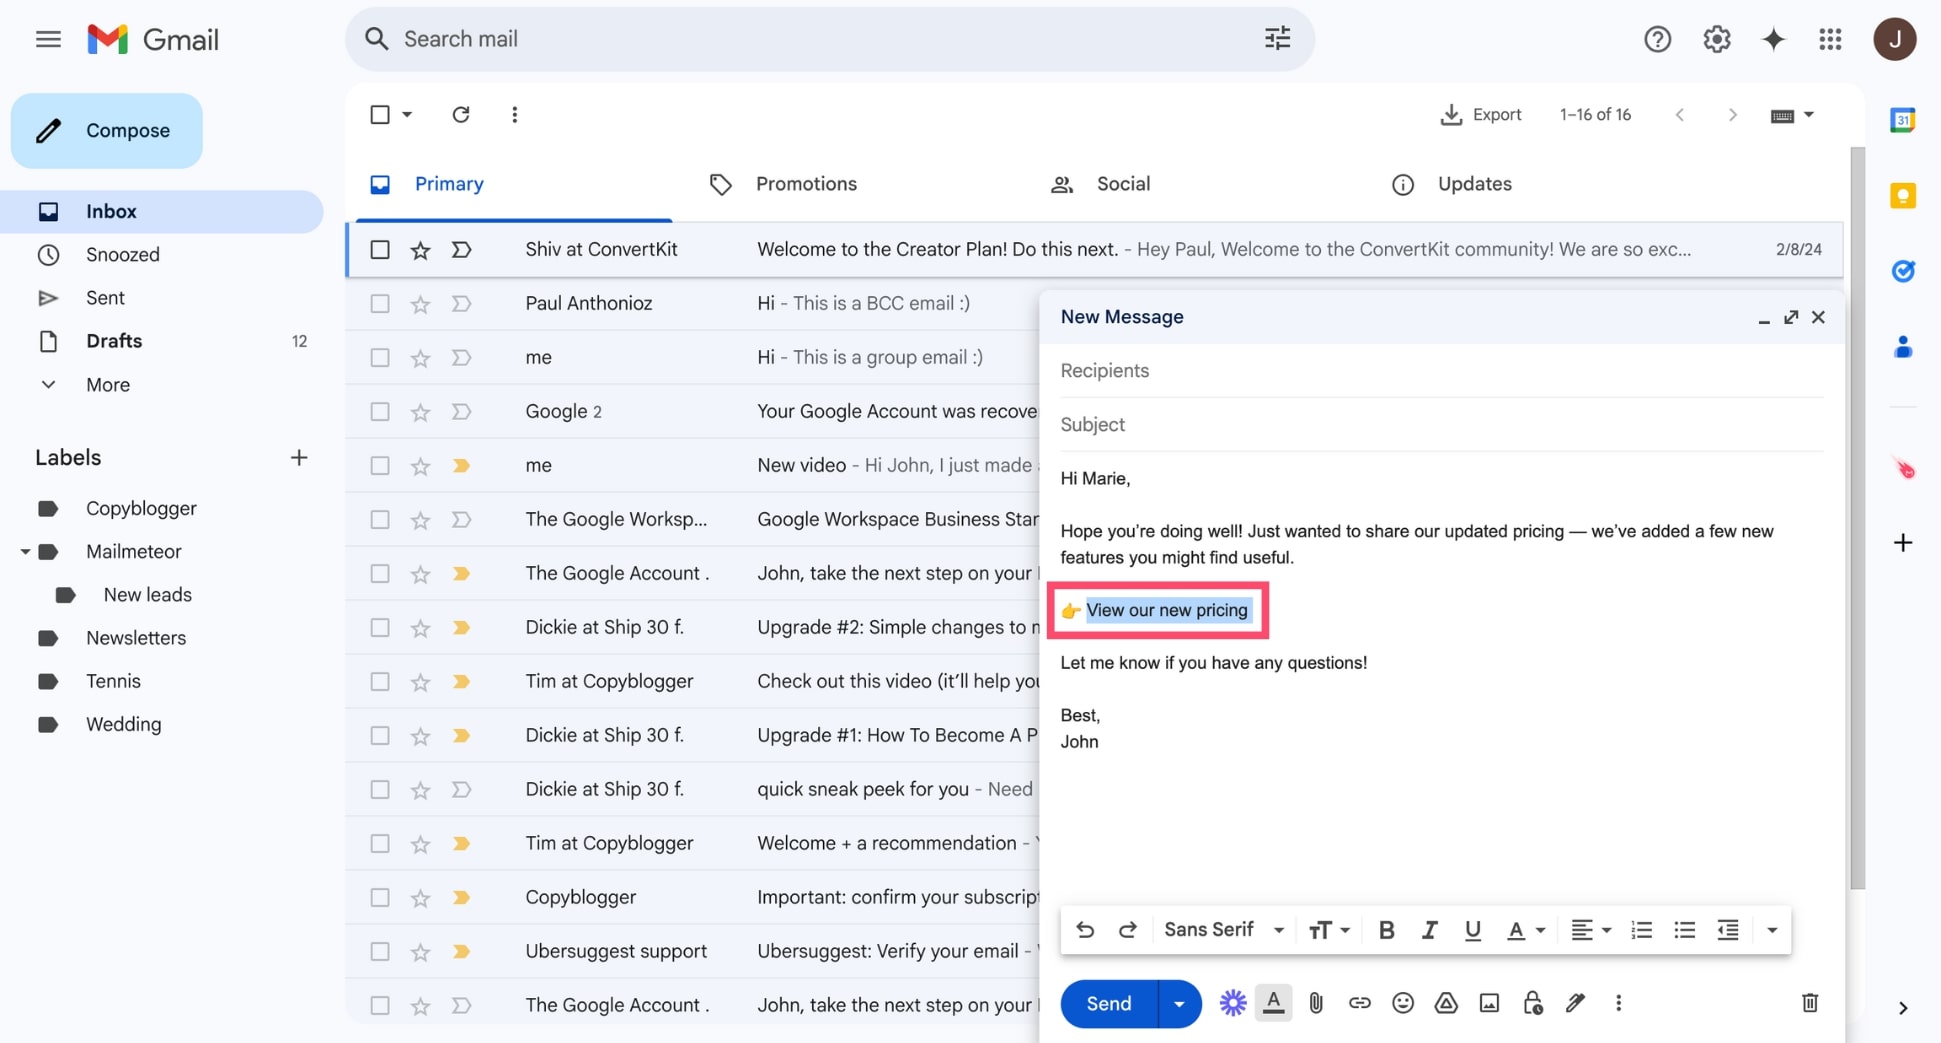Open inbox more options (three dots)
This screenshot has height=1043, width=1941.
(514, 114)
